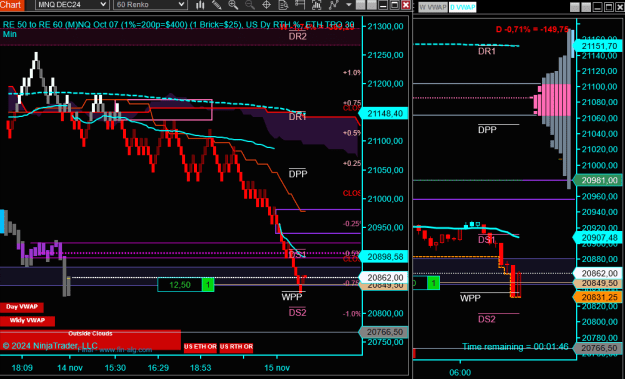
Task: Click the 21148,40 cyan price marker
Action: pyautogui.click(x=383, y=114)
